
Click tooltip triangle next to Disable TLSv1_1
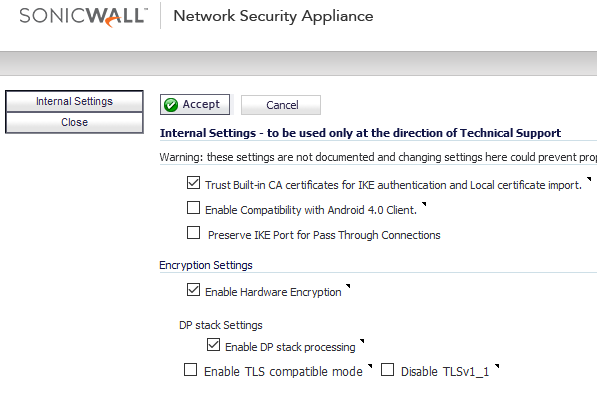point(496,366)
